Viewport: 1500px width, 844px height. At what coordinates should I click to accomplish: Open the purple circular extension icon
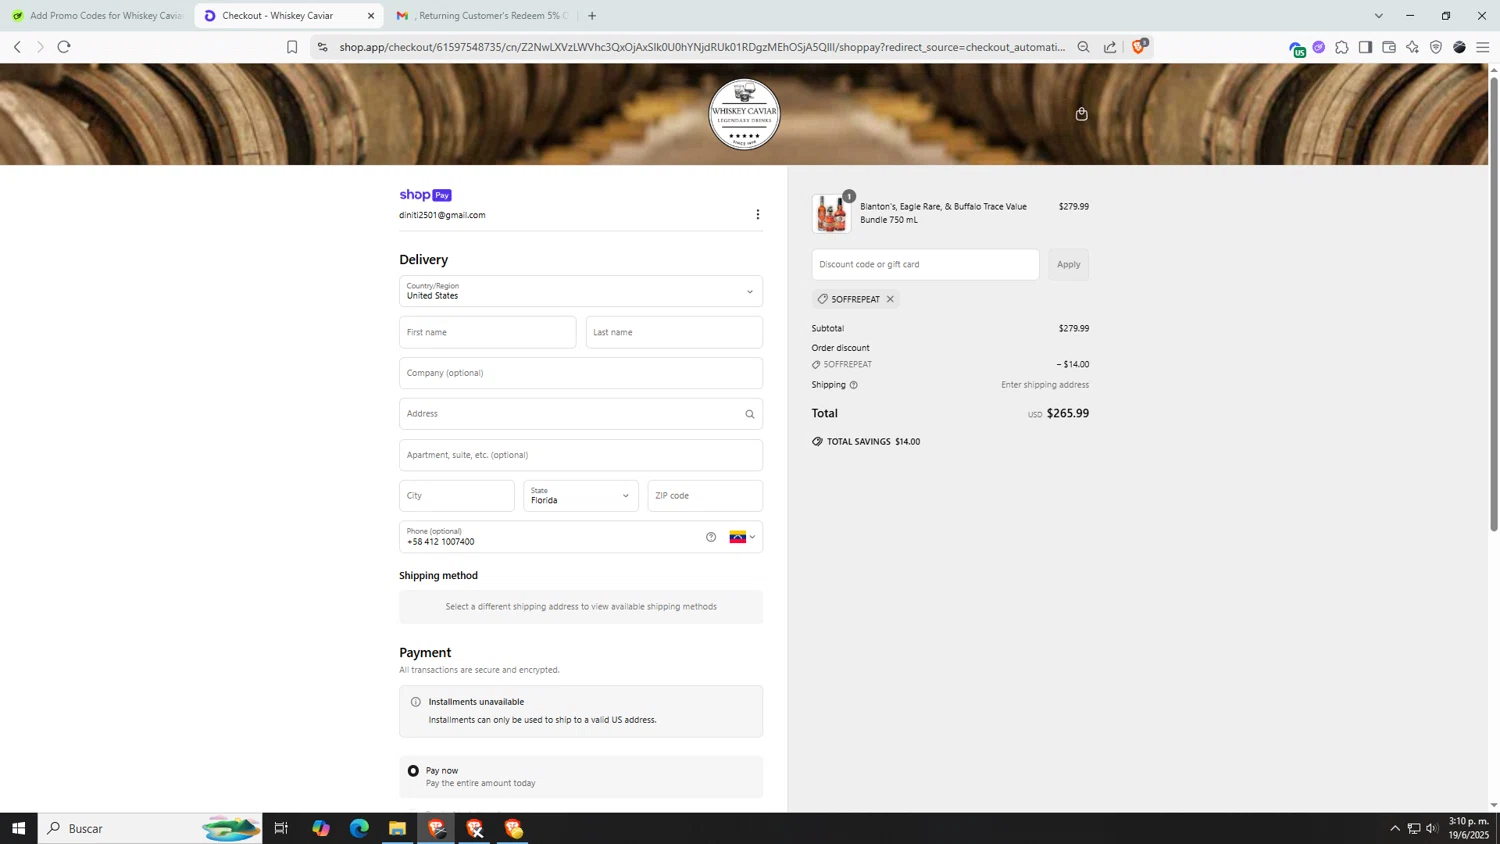tap(1319, 47)
